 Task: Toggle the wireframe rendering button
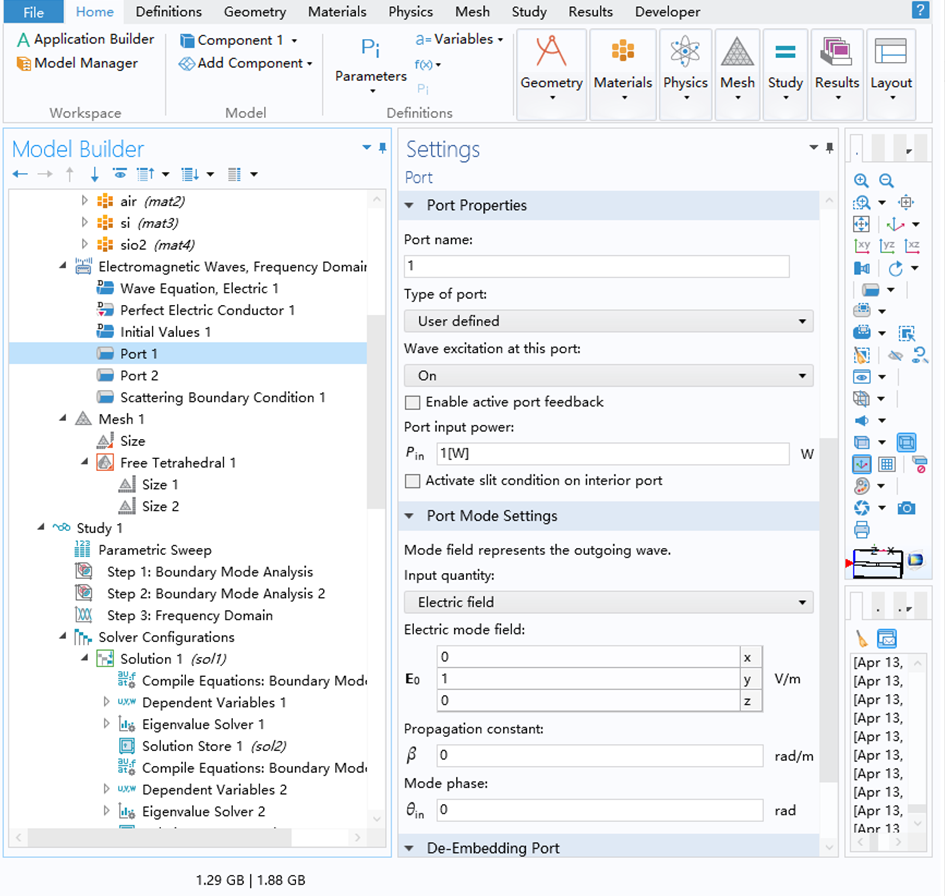906,442
